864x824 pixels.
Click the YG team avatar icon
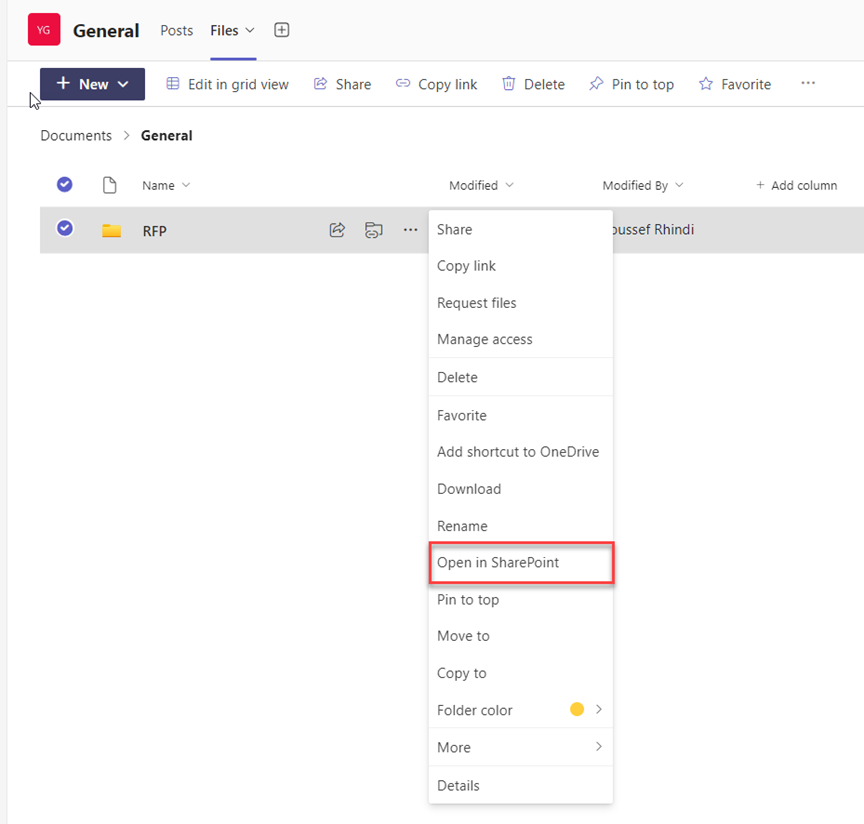[44, 30]
